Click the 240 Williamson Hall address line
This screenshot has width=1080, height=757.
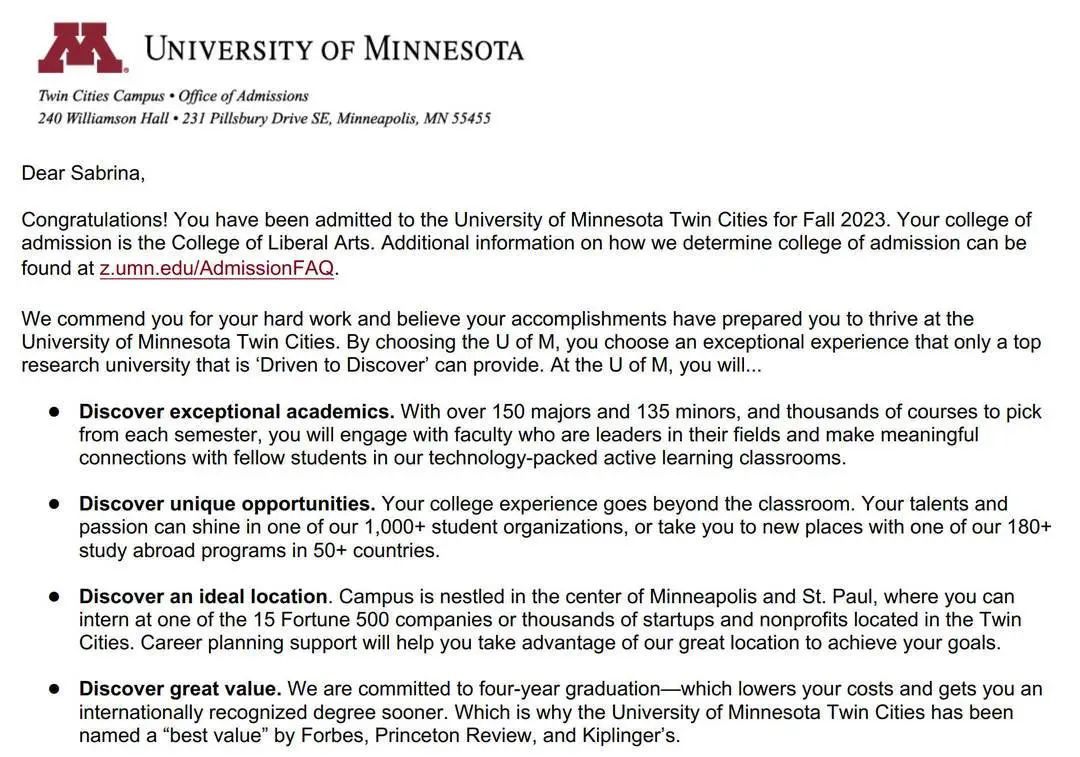[264, 118]
